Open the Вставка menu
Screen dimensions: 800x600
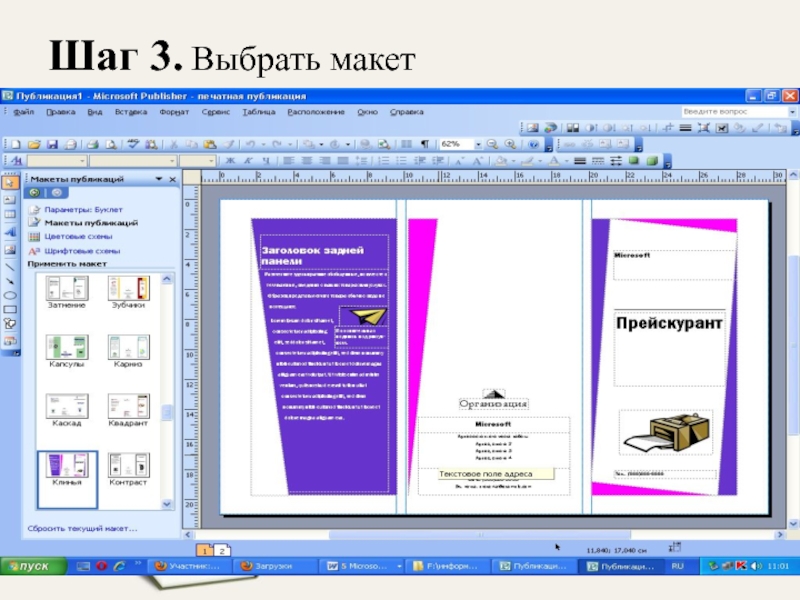click(131, 112)
